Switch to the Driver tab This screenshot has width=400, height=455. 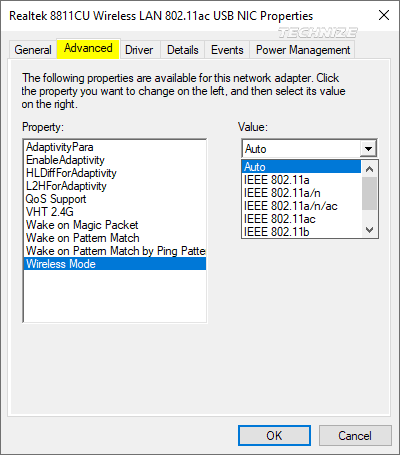tap(139, 50)
